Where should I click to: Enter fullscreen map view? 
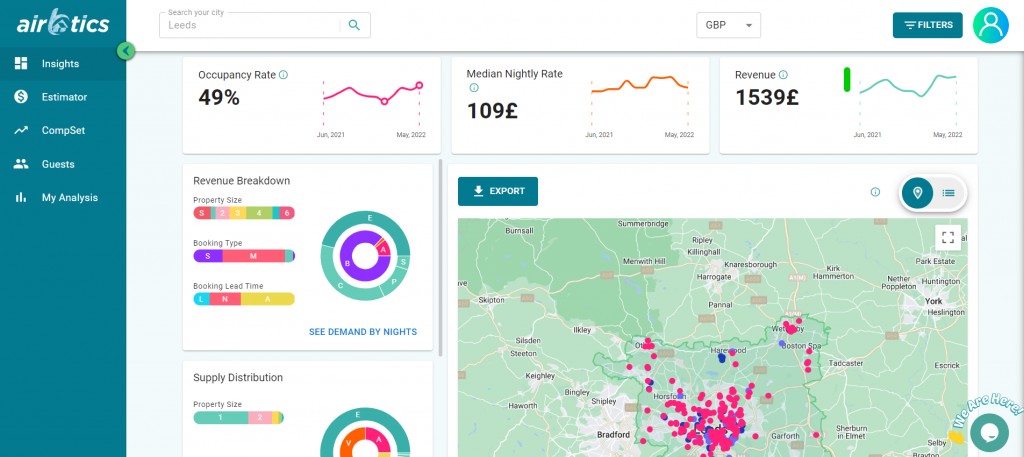pyautogui.click(x=948, y=238)
